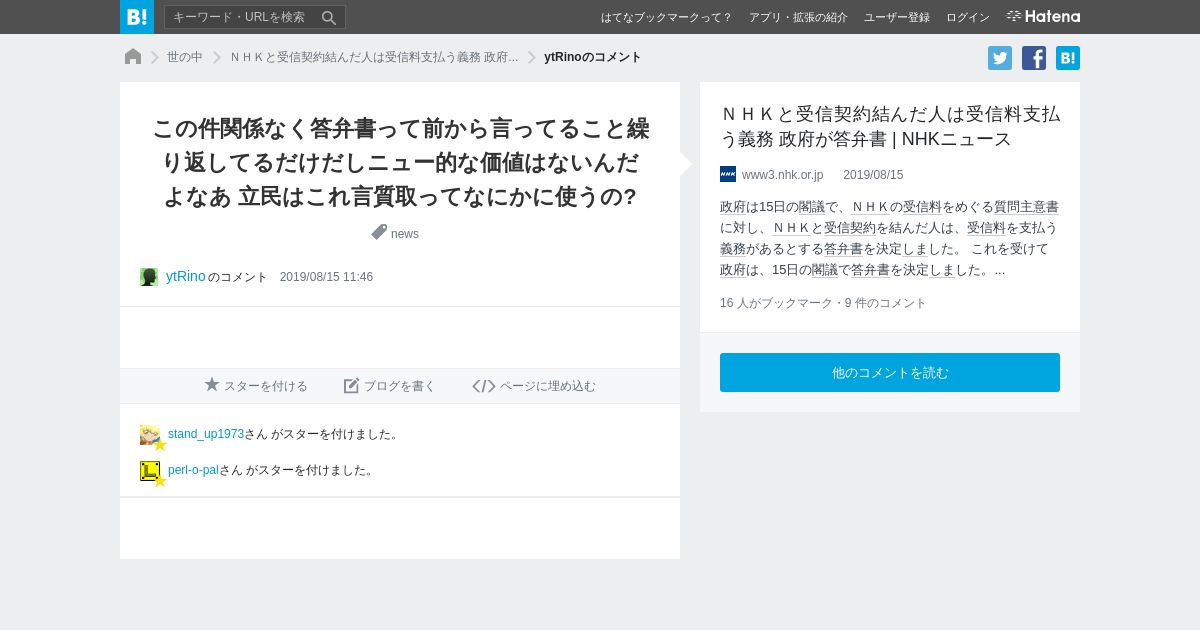Screen dimensions: 1200x630
Task: Open www3.nhk.or.jp domain link
Action: pyautogui.click(x=782, y=175)
